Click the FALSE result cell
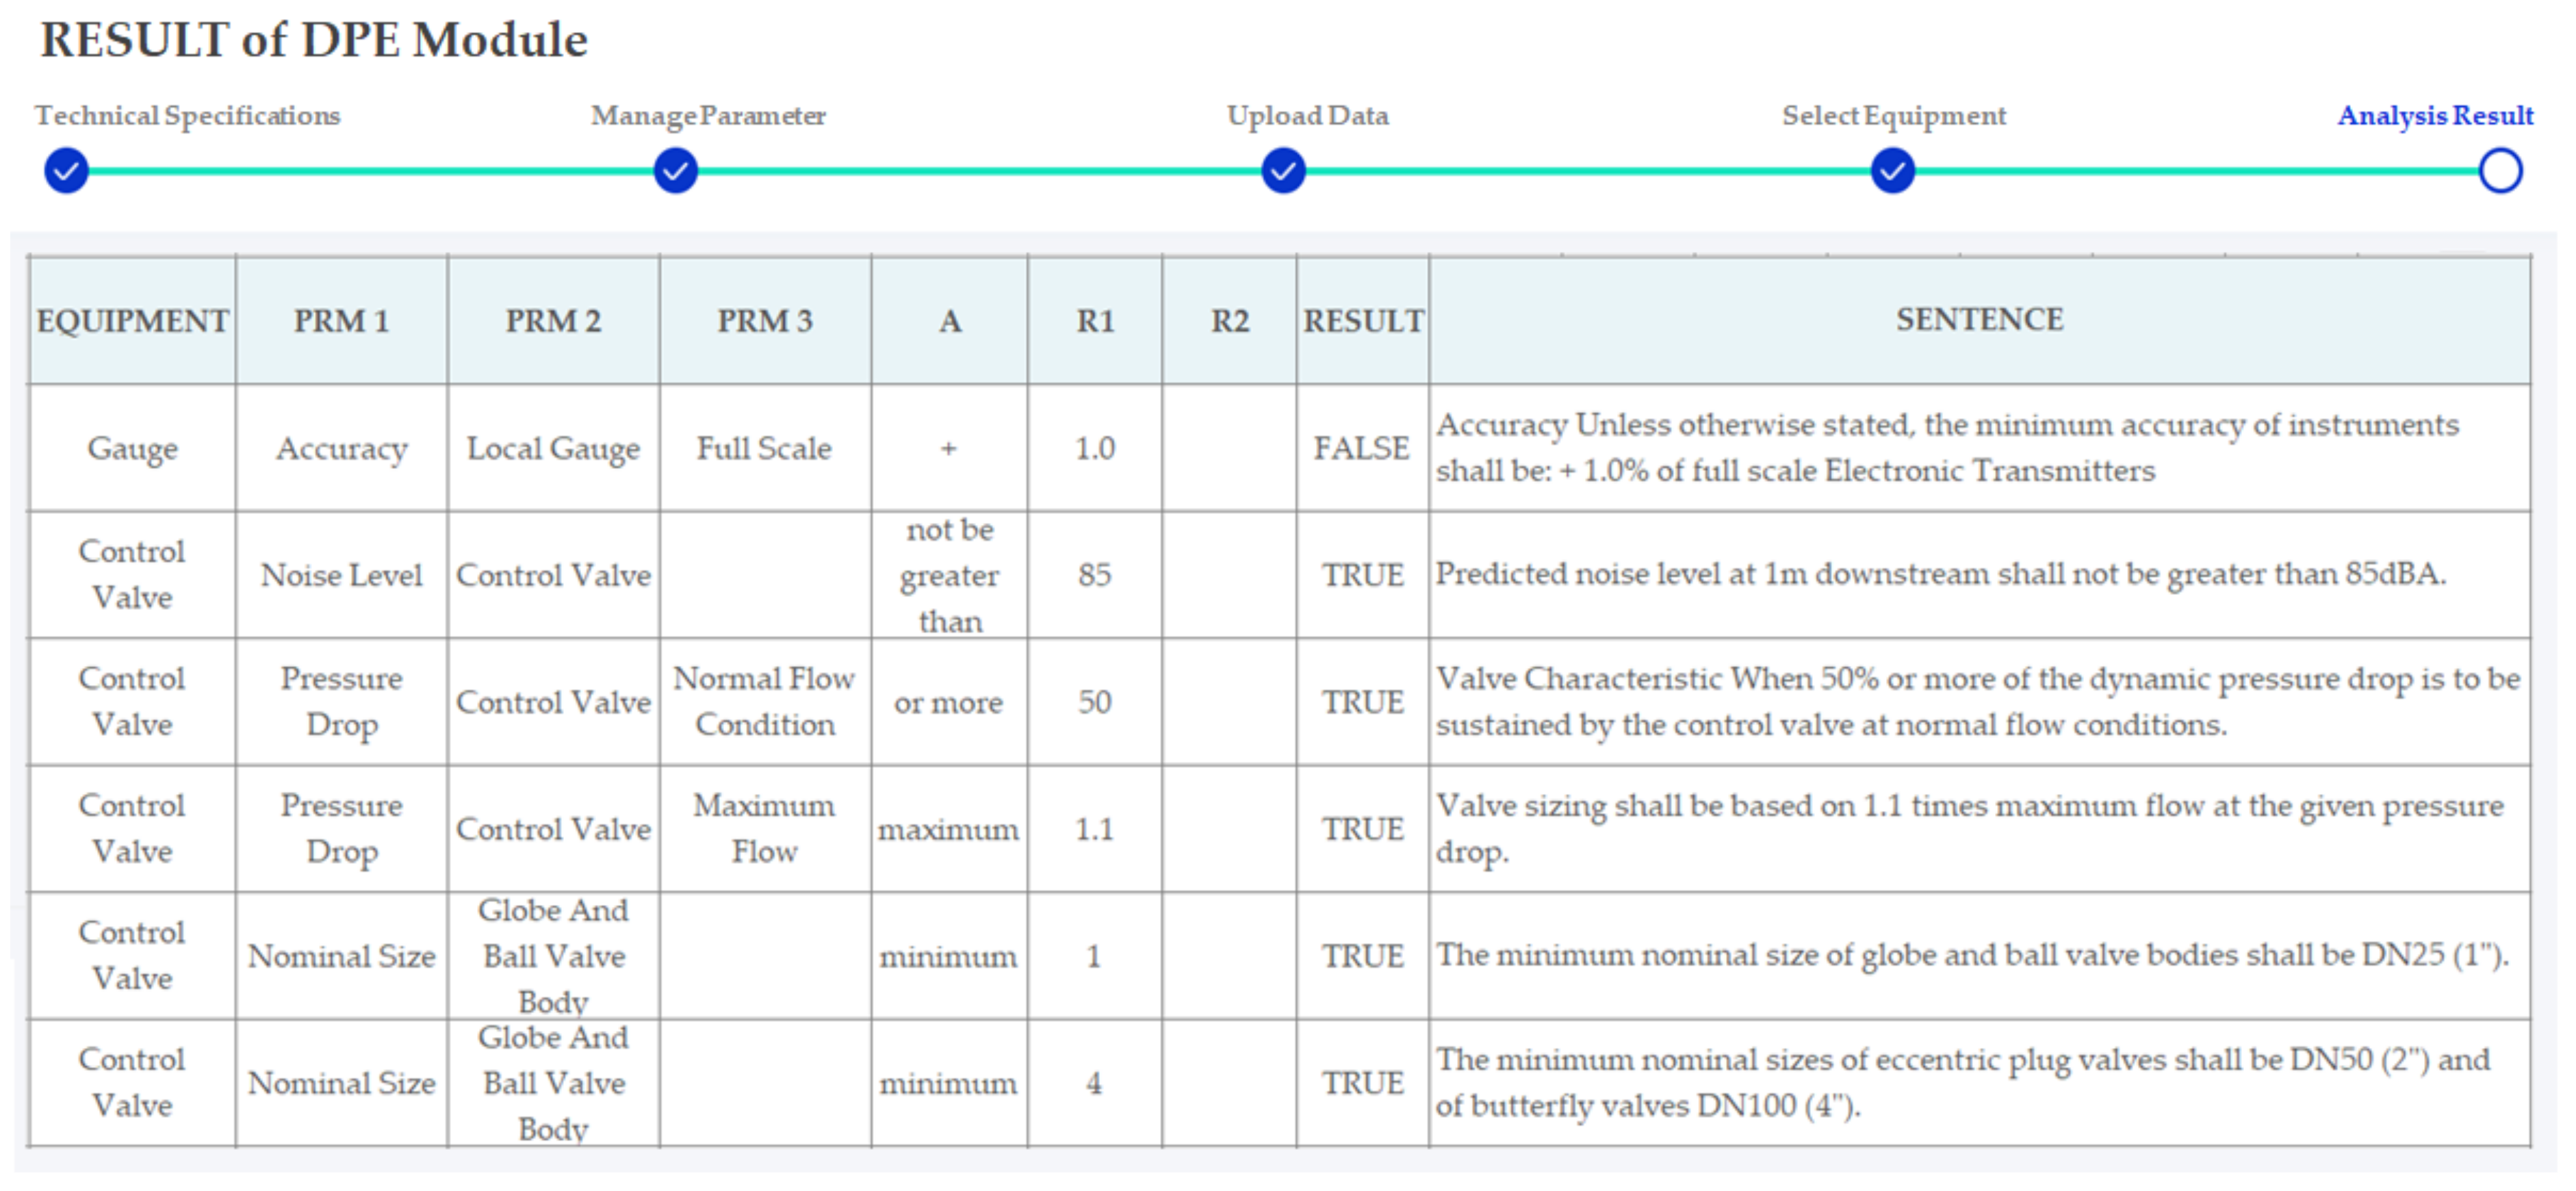 pos(1361,448)
